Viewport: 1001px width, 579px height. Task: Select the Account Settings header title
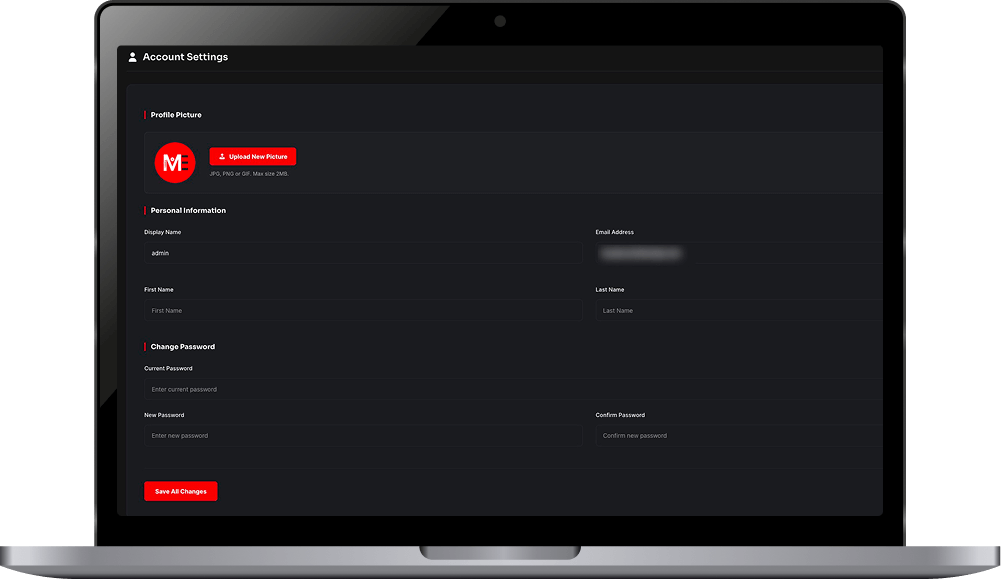185,57
